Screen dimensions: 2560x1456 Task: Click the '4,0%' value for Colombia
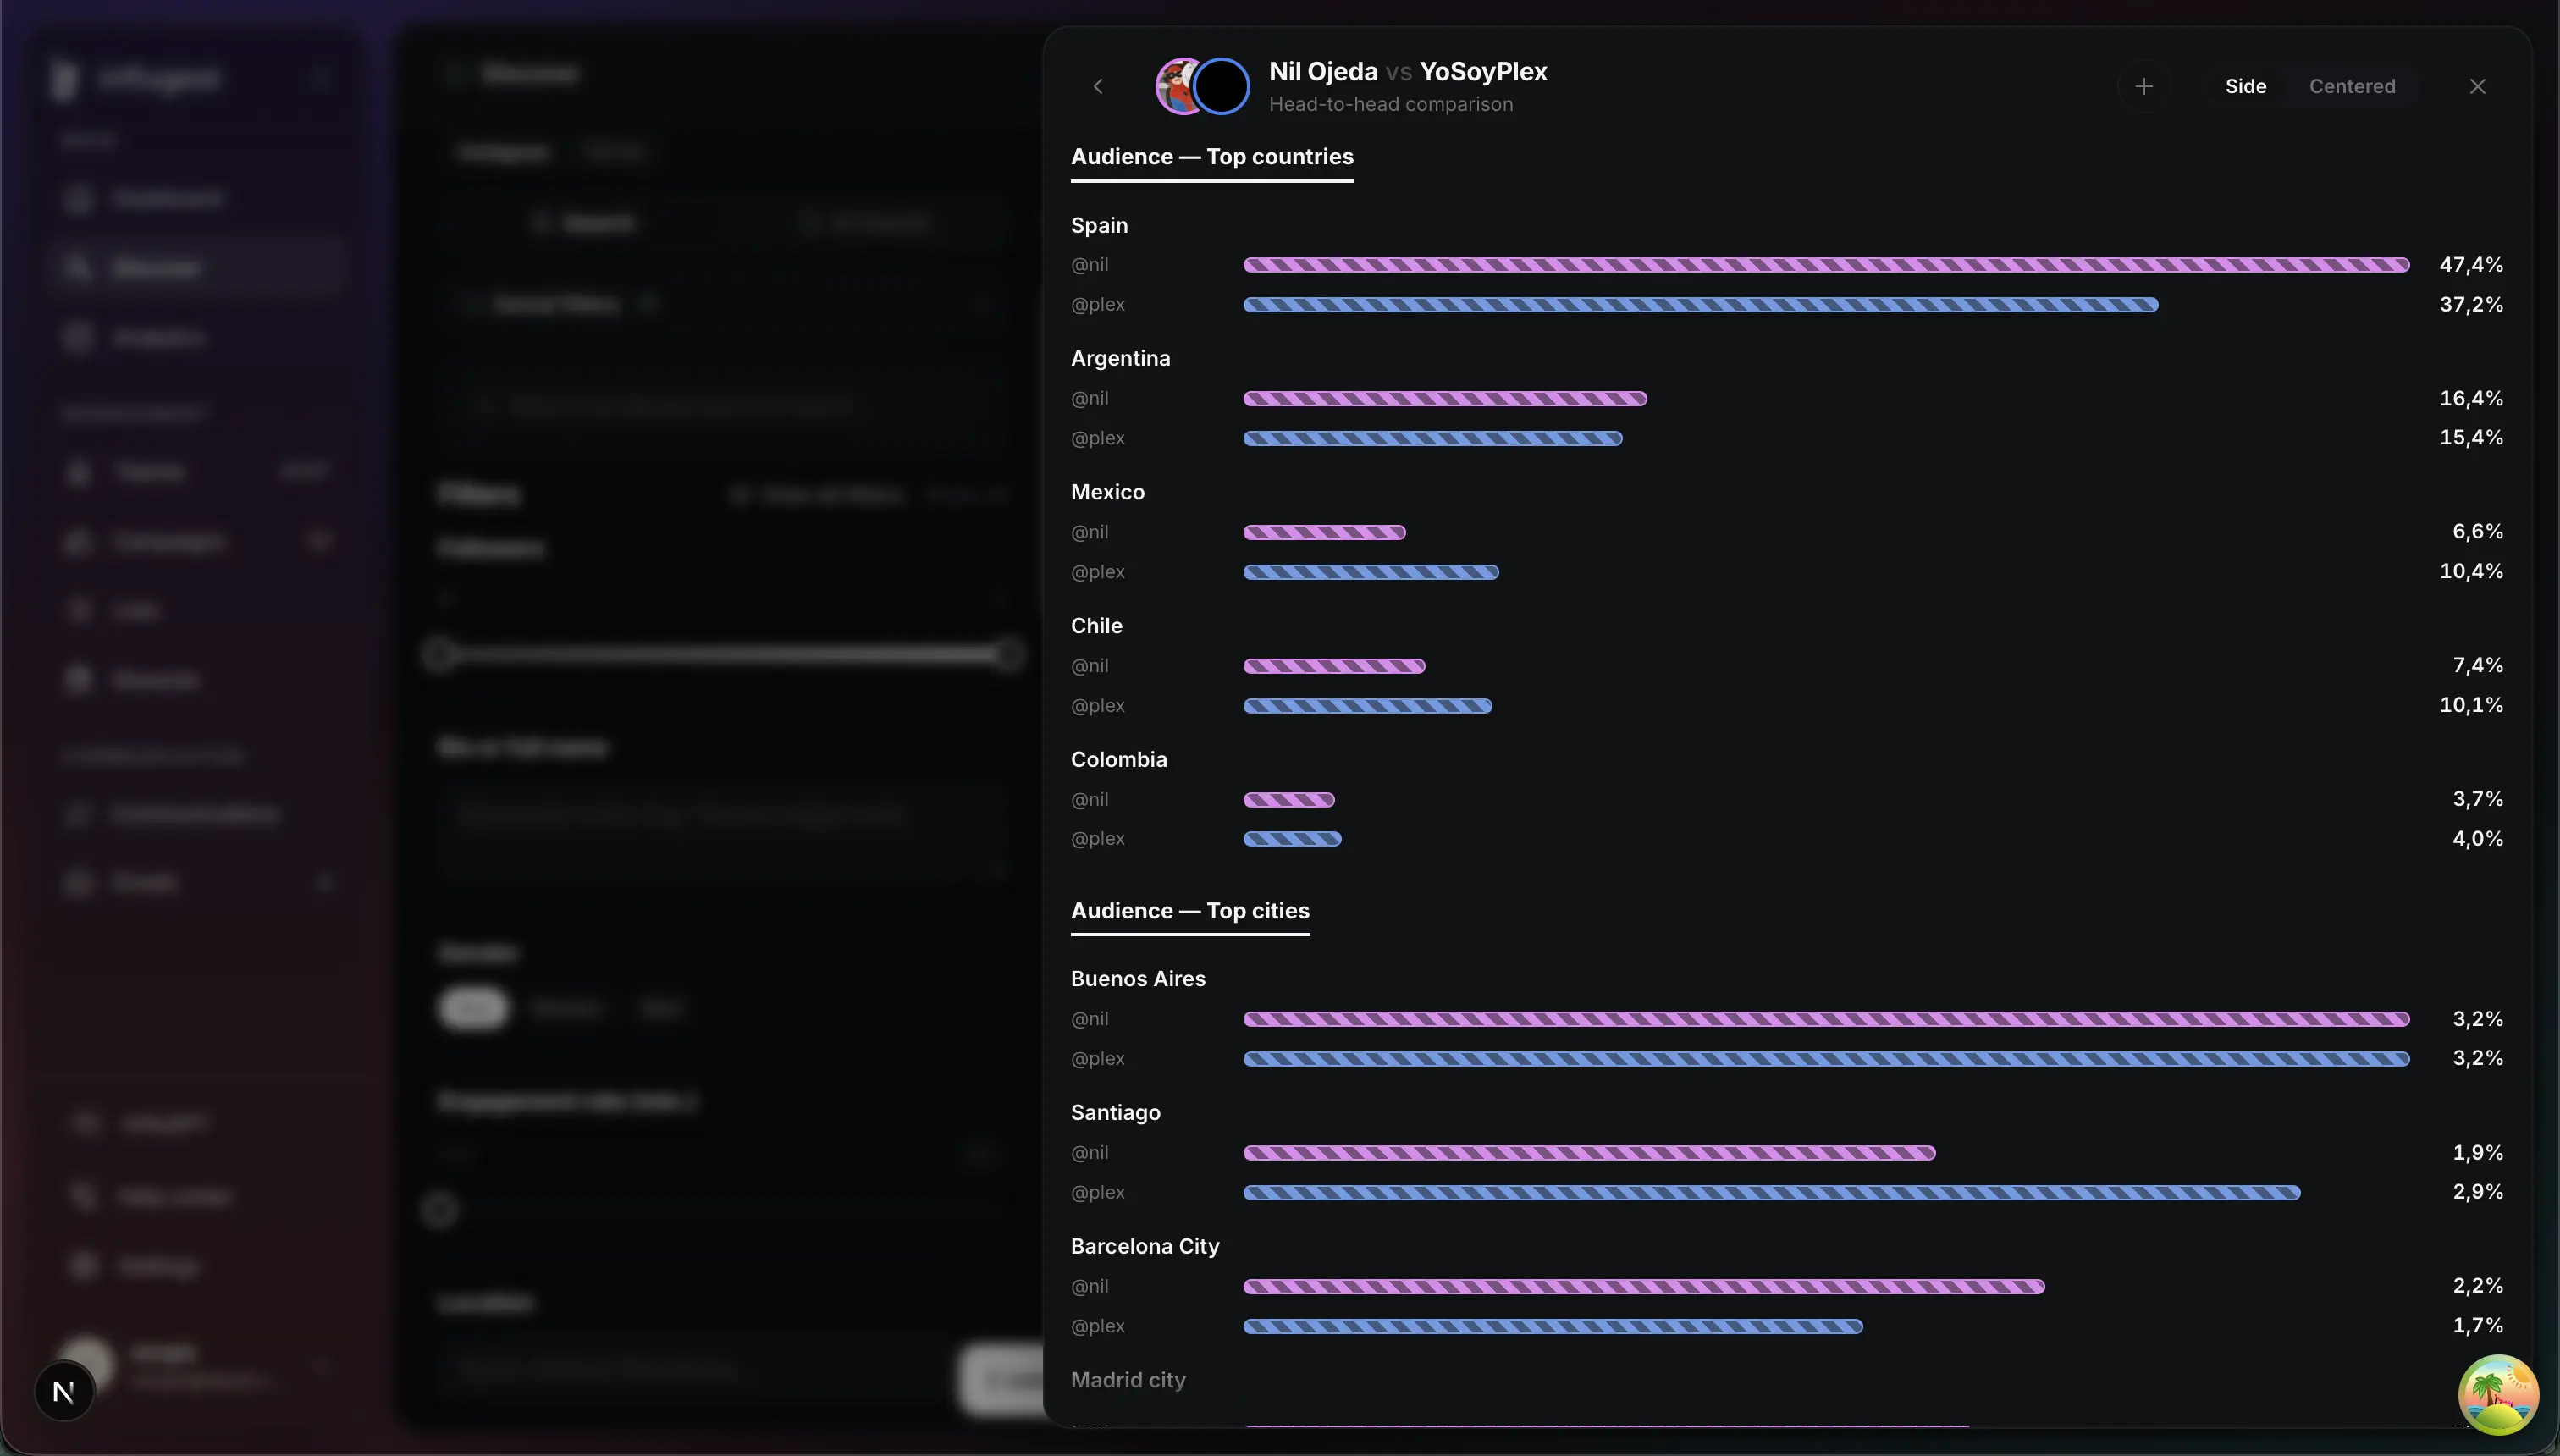click(x=2478, y=839)
